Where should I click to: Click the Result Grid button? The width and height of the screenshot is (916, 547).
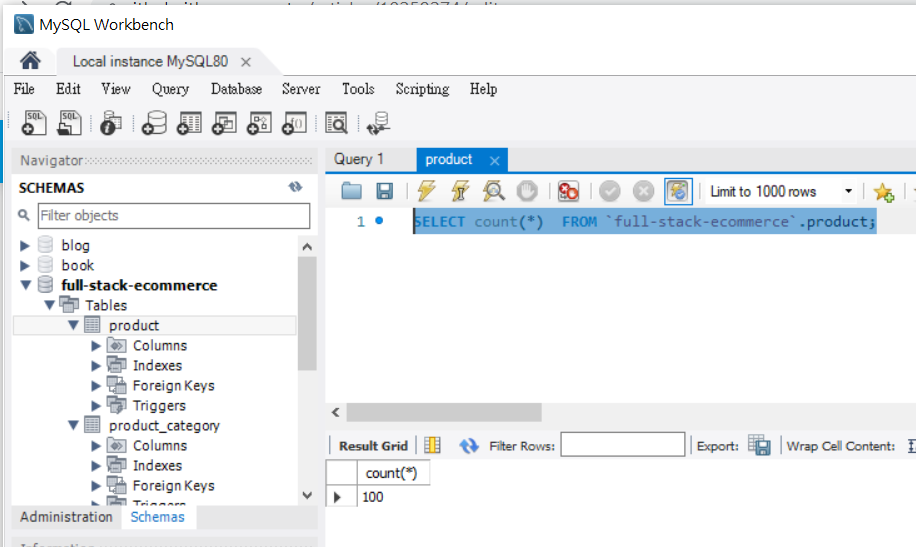[x=373, y=446]
